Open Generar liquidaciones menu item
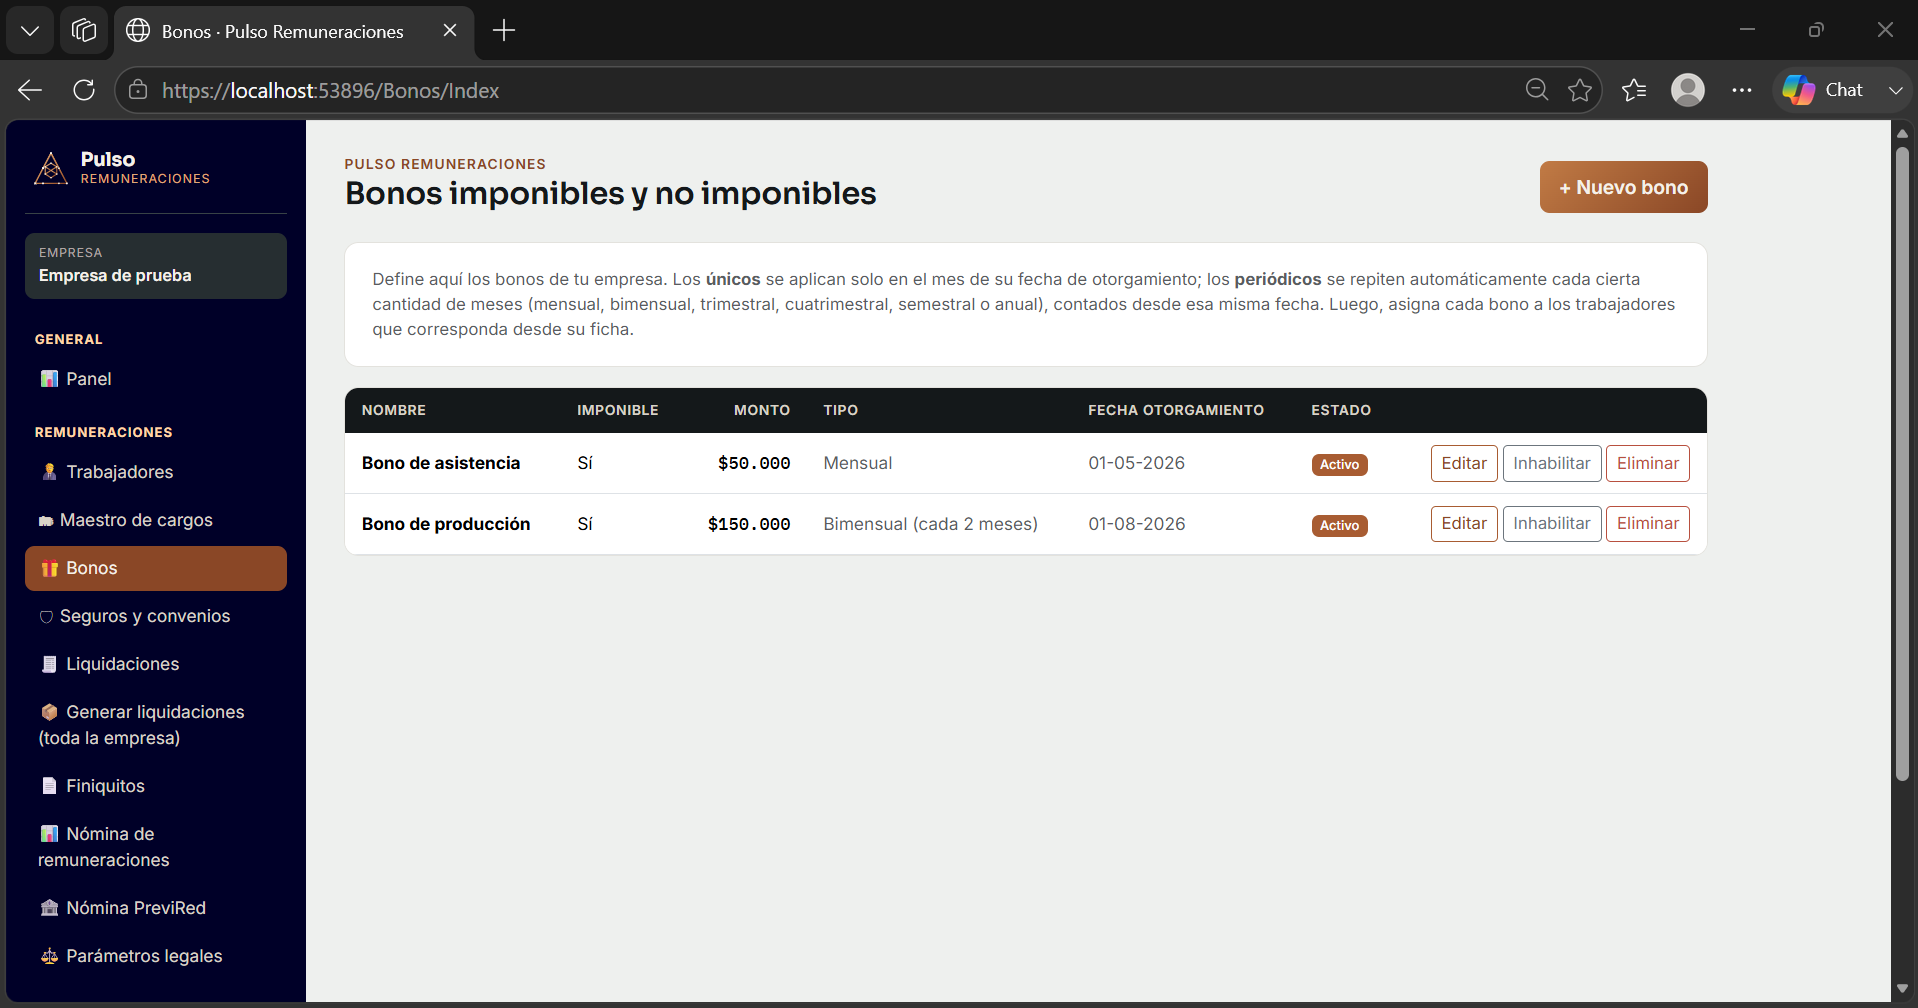Viewport: 1918px width, 1008px height. 156,725
